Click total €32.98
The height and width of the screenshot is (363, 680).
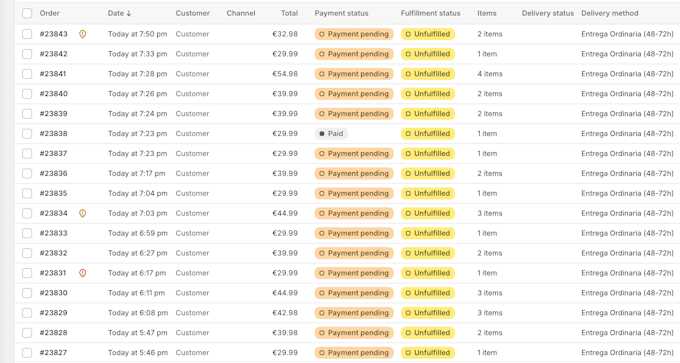tap(285, 34)
